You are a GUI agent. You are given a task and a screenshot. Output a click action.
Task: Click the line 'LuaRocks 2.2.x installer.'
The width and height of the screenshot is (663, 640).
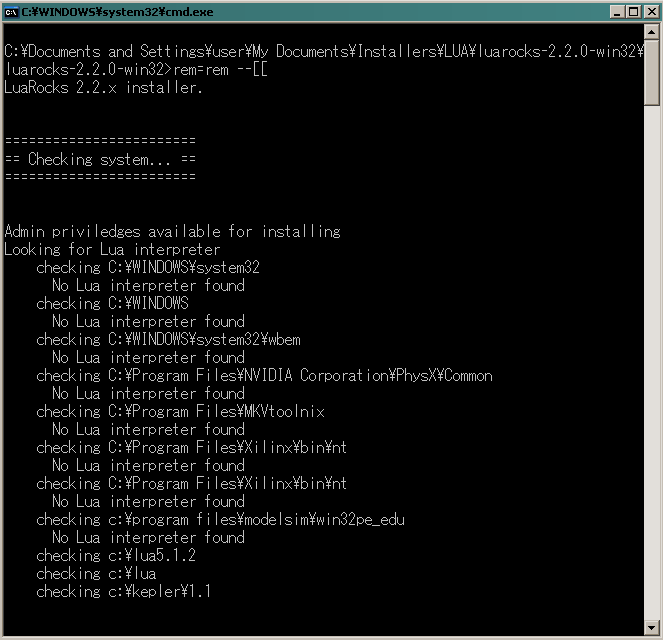[103, 88]
